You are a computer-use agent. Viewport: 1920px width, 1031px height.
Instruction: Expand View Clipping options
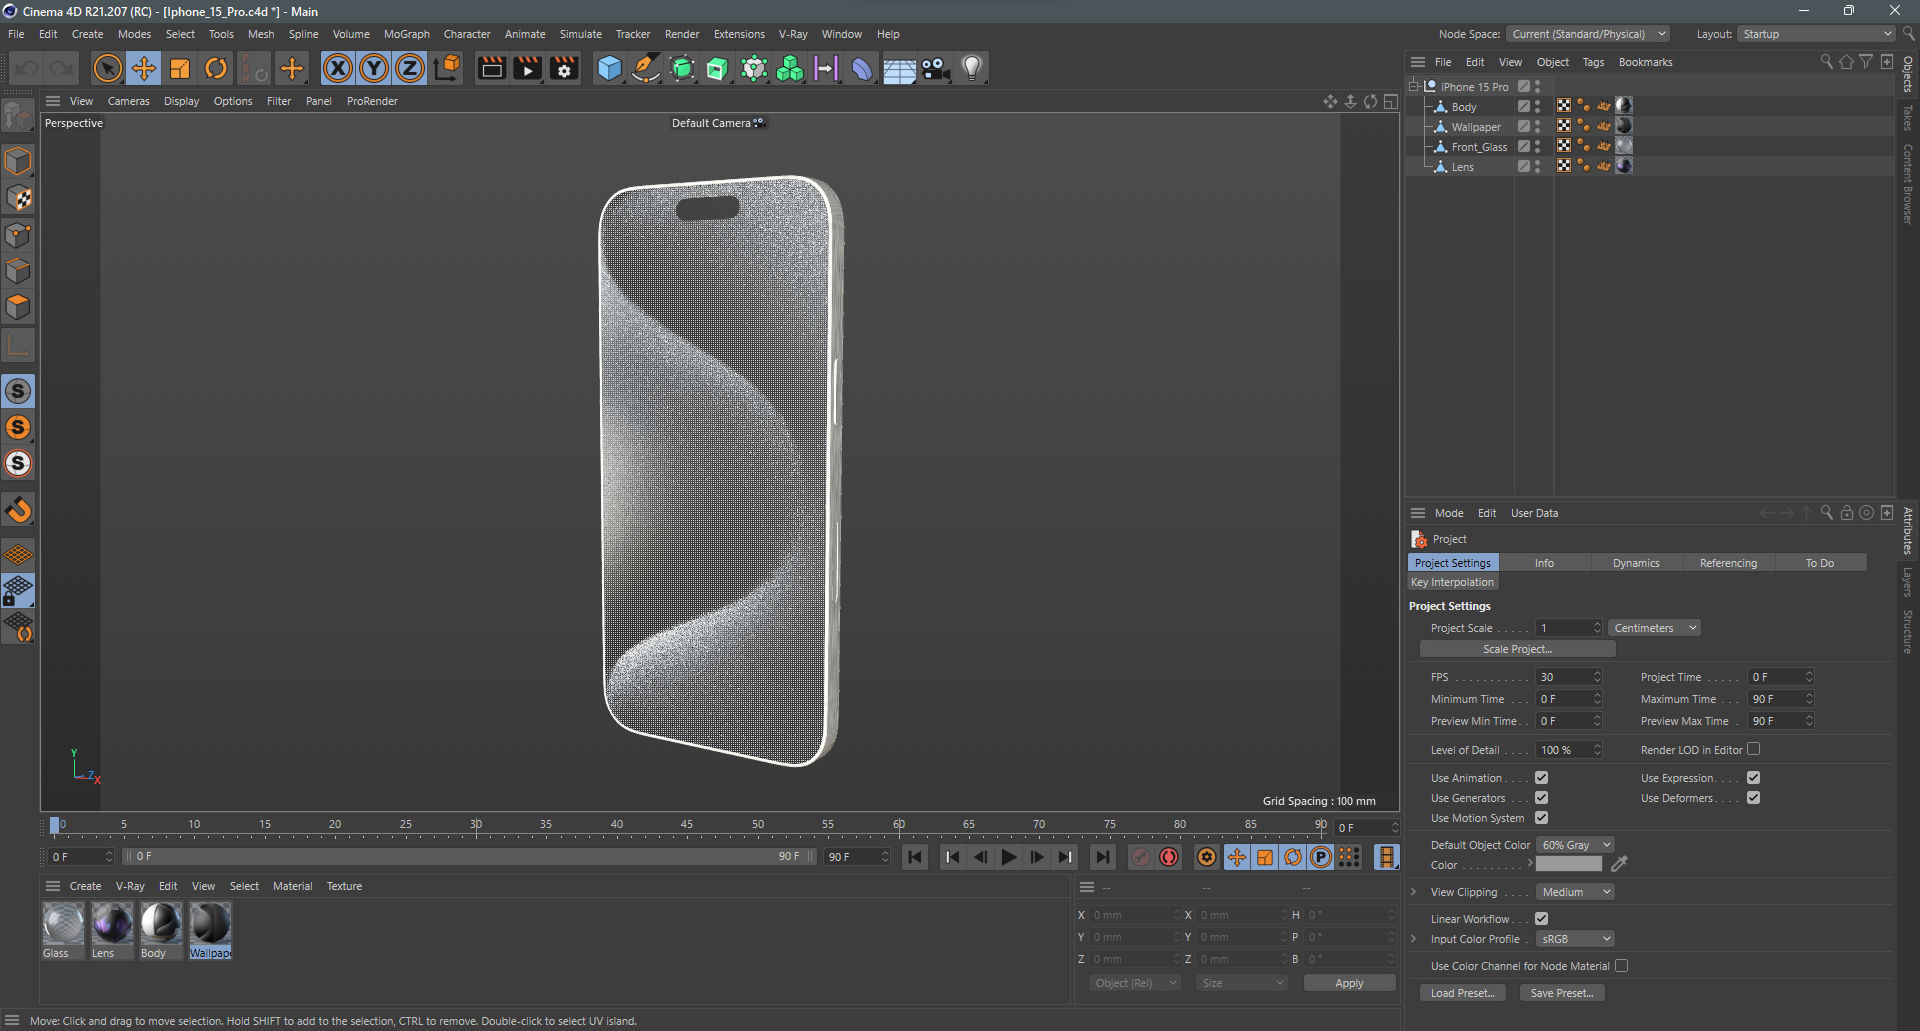pyautogui.click(x=1413, y=892)
